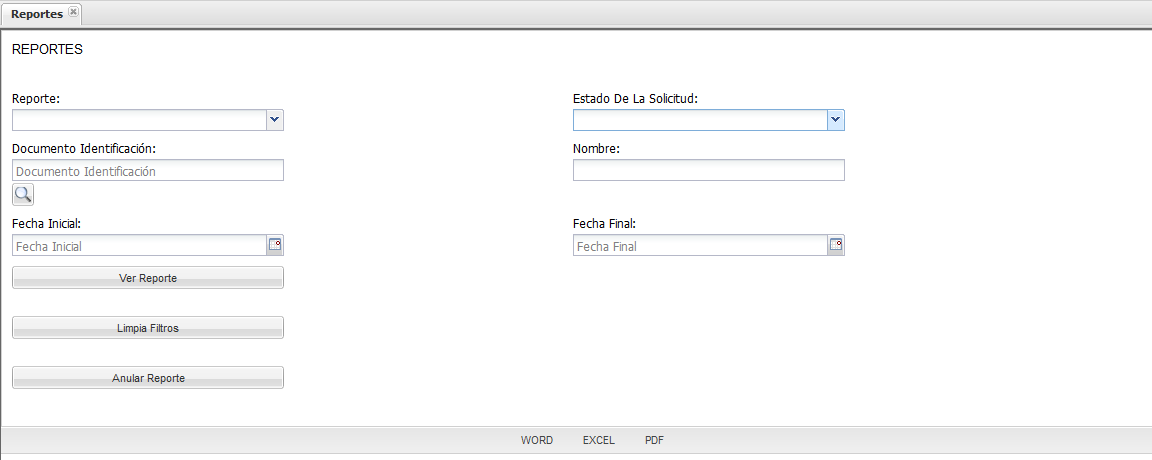Click the magnifying glass search icon
Viewport: 1152px width, 460px height.
(x=23, y=194)
